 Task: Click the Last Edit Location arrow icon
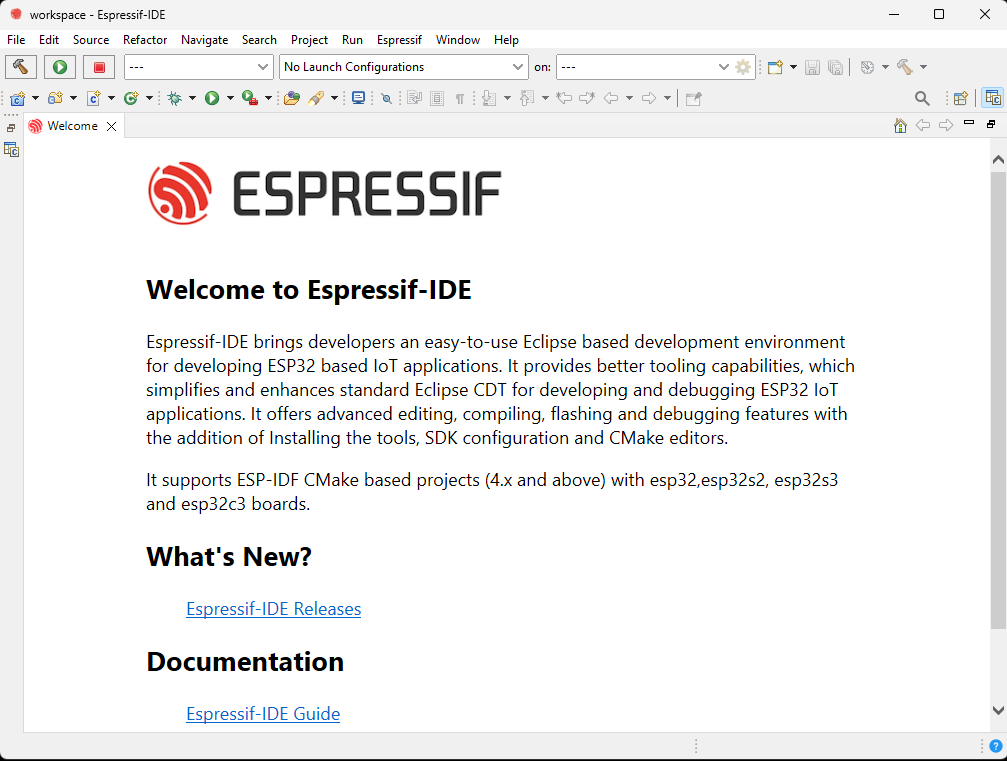pyautogui.click(x=565, y=98)
